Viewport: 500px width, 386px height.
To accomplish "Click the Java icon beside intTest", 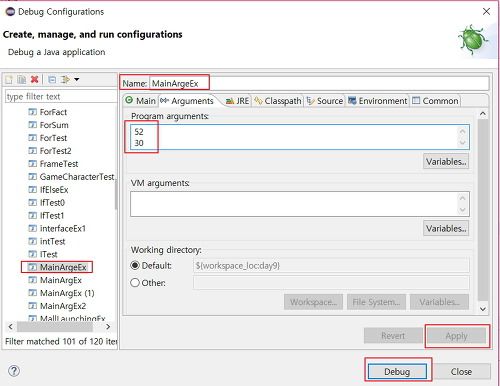I will pos(32,241).
